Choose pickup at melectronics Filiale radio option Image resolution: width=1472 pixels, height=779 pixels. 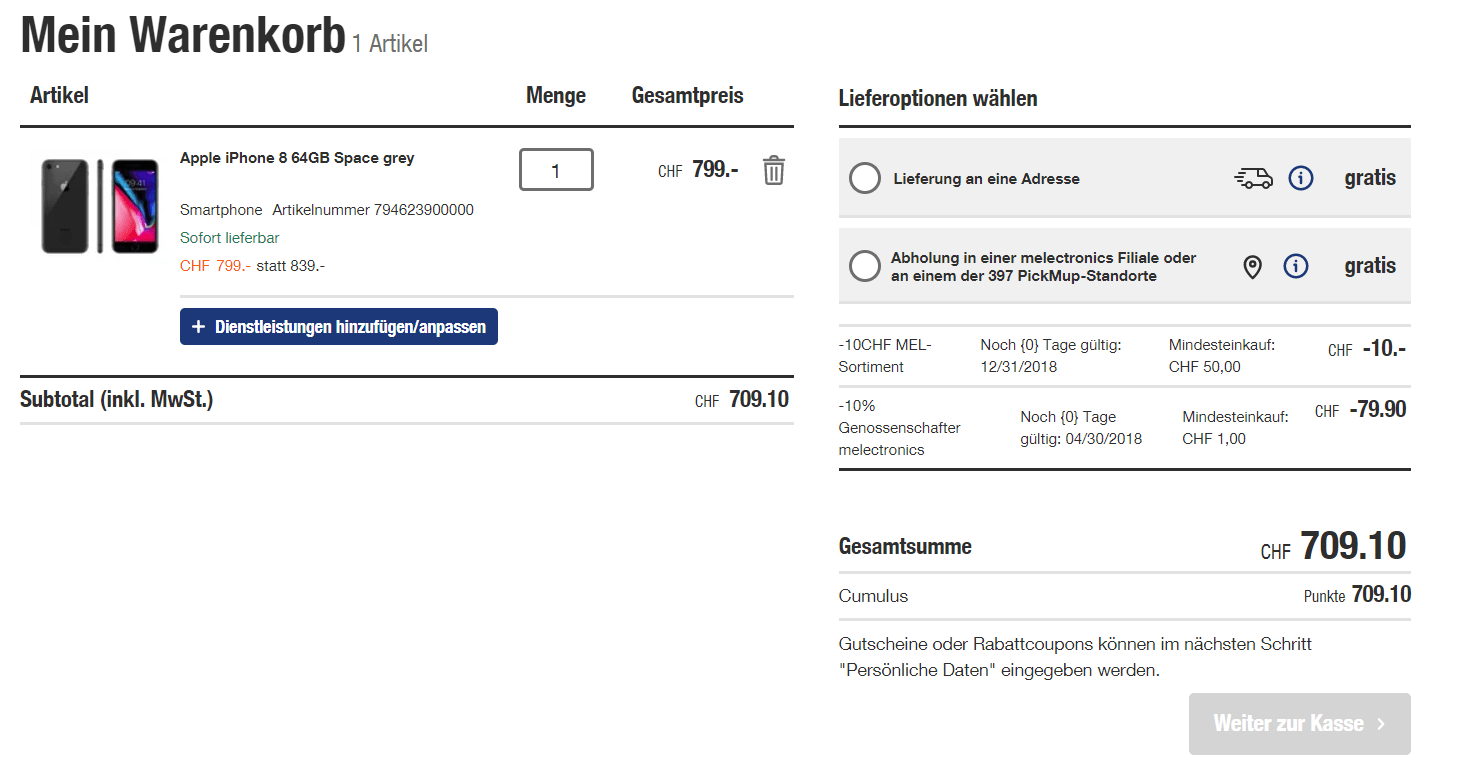tap(865, 267)
